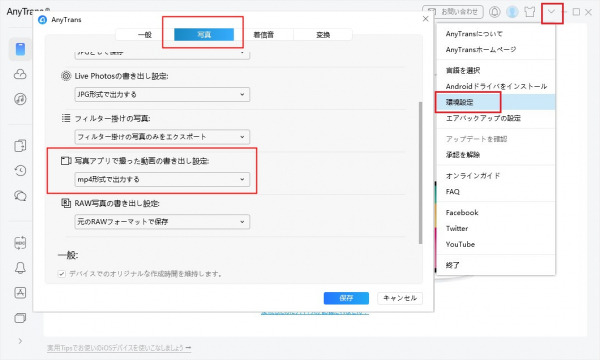Open the backup history clock icon
This screenshot has width=600, height=360.
[x=20, y=170]
